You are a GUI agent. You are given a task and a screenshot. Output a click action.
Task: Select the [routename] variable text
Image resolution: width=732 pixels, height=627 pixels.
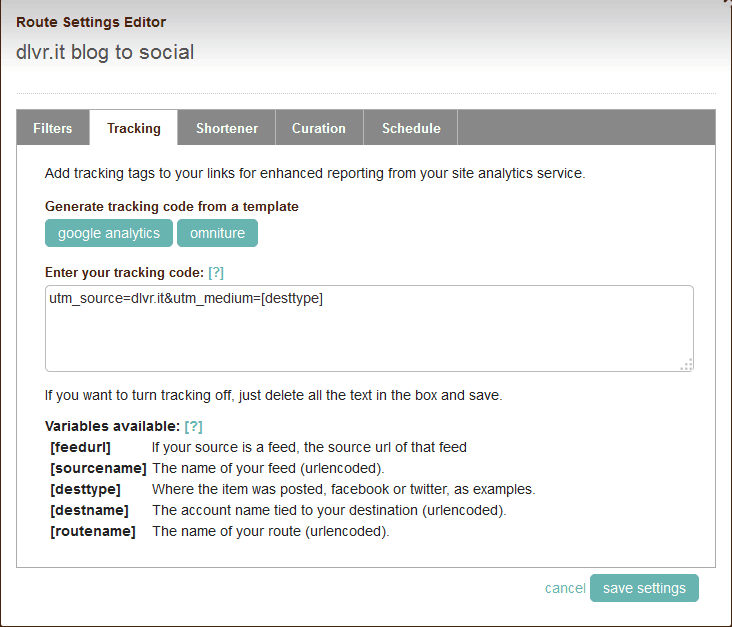(93, 531)
